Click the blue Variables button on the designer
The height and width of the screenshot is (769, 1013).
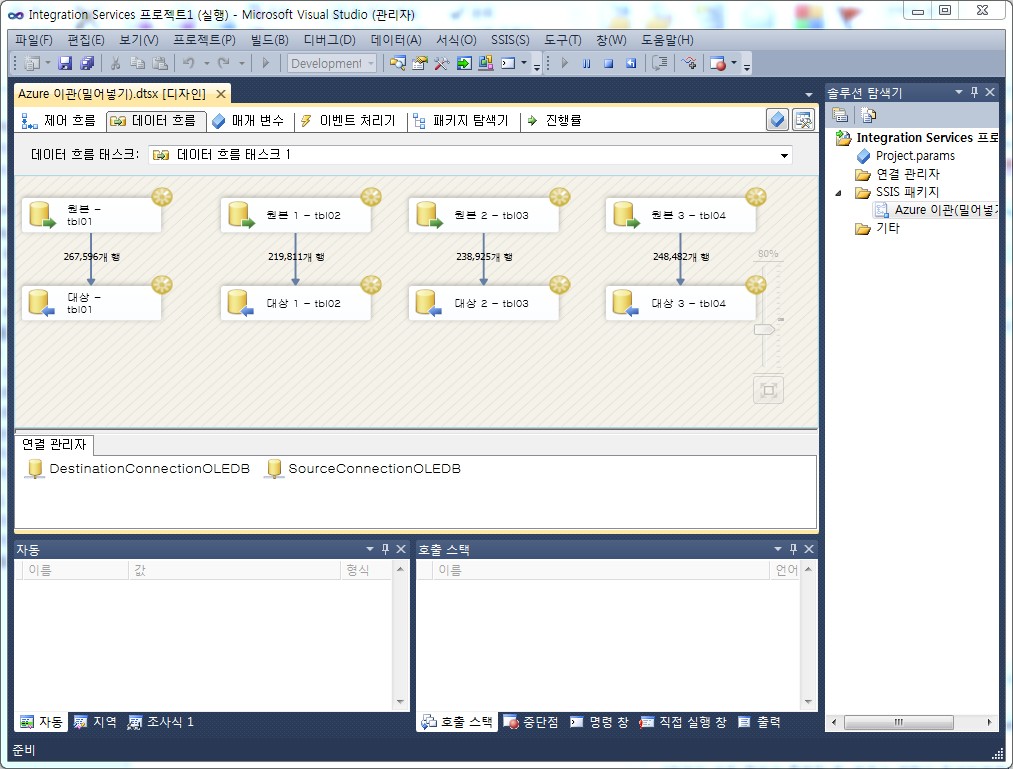[778, 120]
